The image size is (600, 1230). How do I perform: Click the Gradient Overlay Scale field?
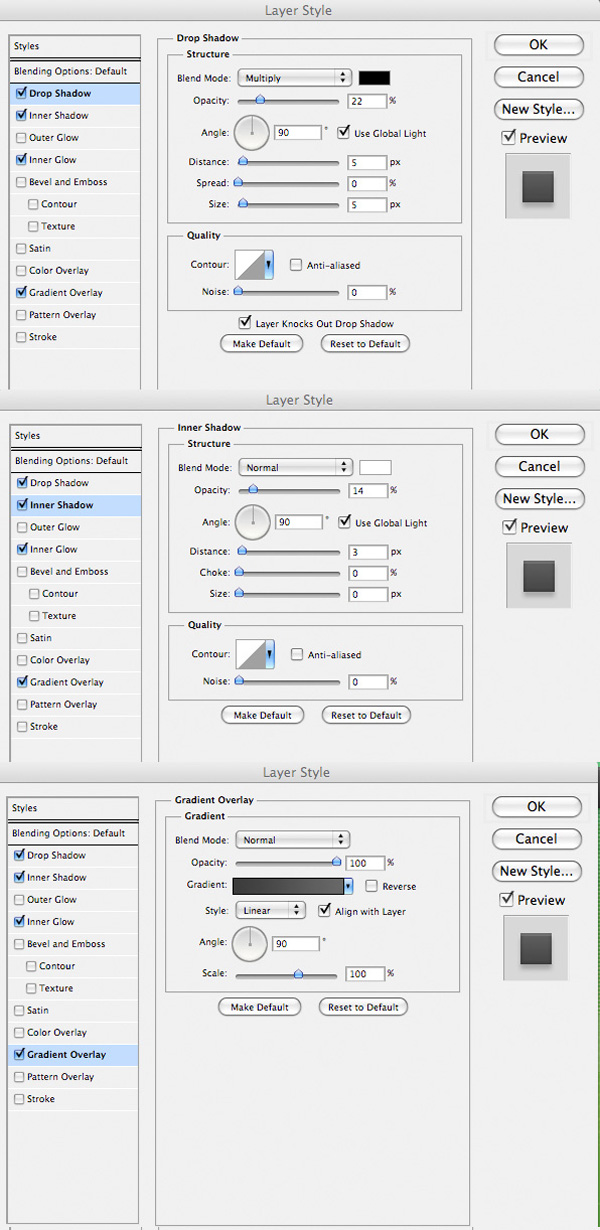(x=365, y=973)
